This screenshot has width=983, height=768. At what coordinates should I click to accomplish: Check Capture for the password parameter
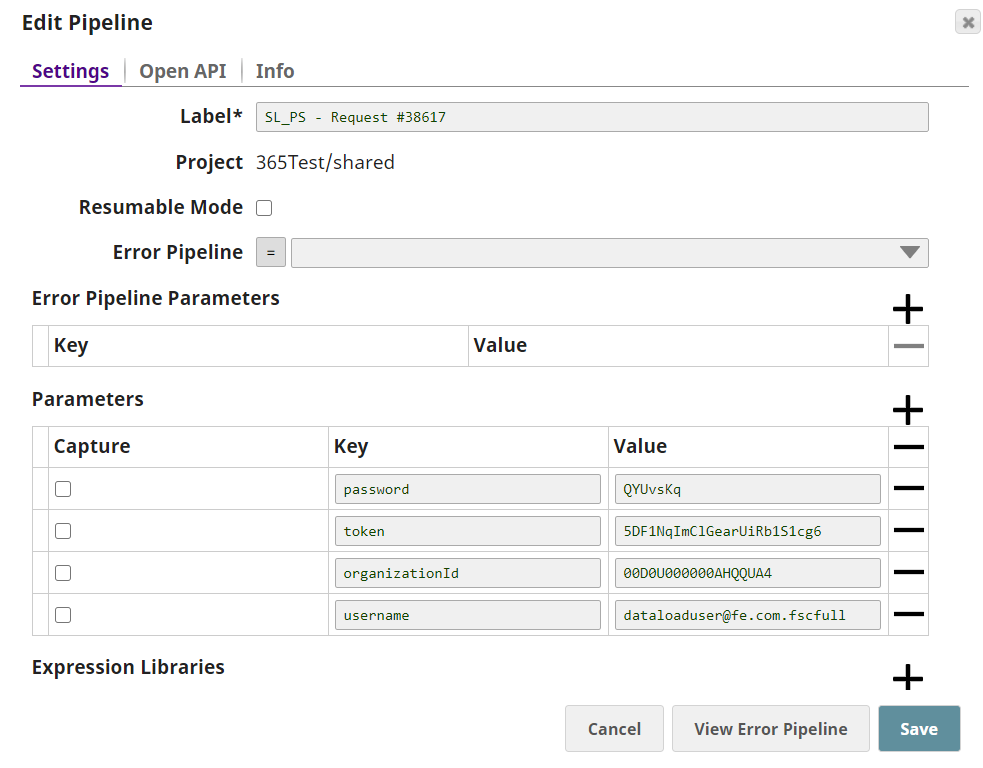click(x=63, y=489)
